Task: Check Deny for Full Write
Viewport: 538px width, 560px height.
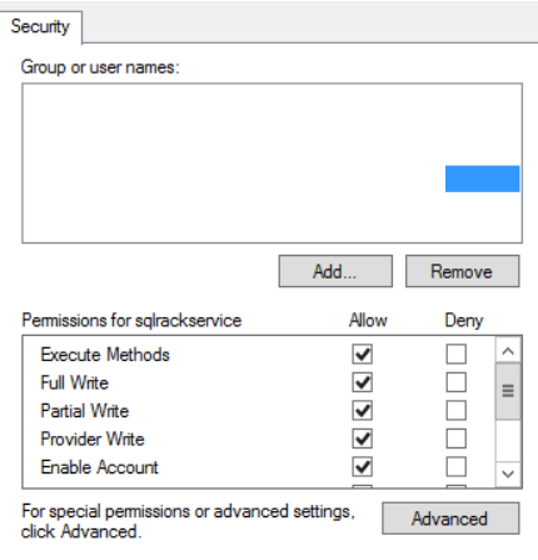Action: click(456, 382)
